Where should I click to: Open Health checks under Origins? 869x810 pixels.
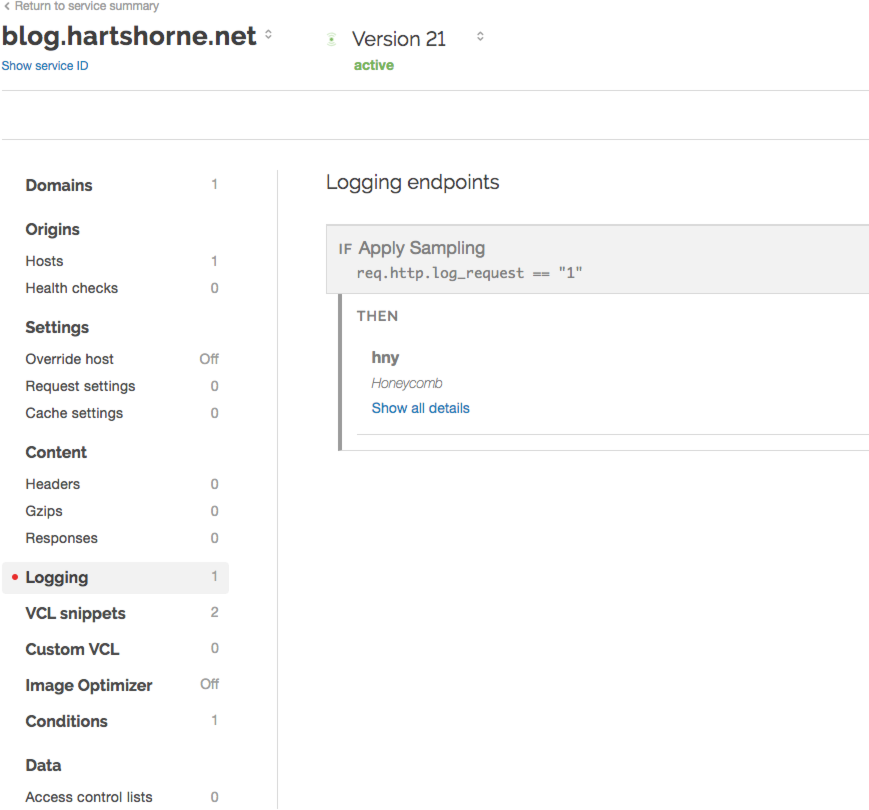click(71, 288)
